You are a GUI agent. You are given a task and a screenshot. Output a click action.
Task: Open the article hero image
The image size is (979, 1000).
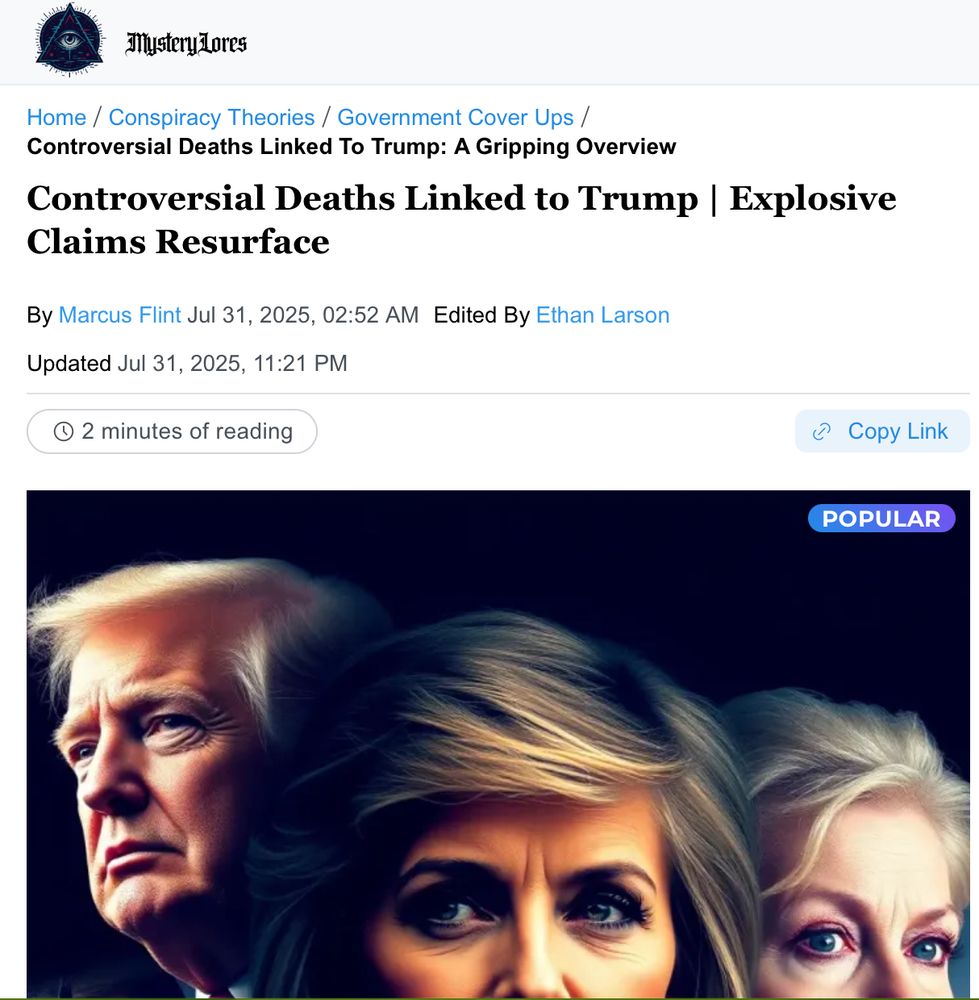point(498,744)
